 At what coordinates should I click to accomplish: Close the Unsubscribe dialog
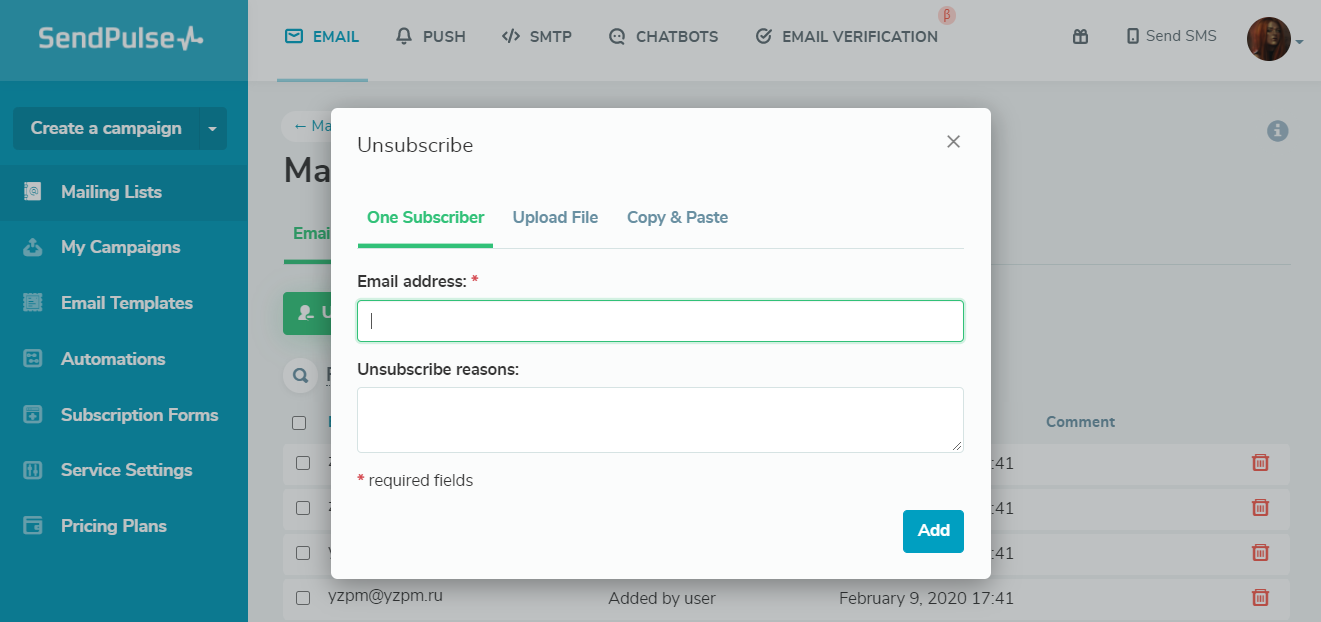[953, 142]
